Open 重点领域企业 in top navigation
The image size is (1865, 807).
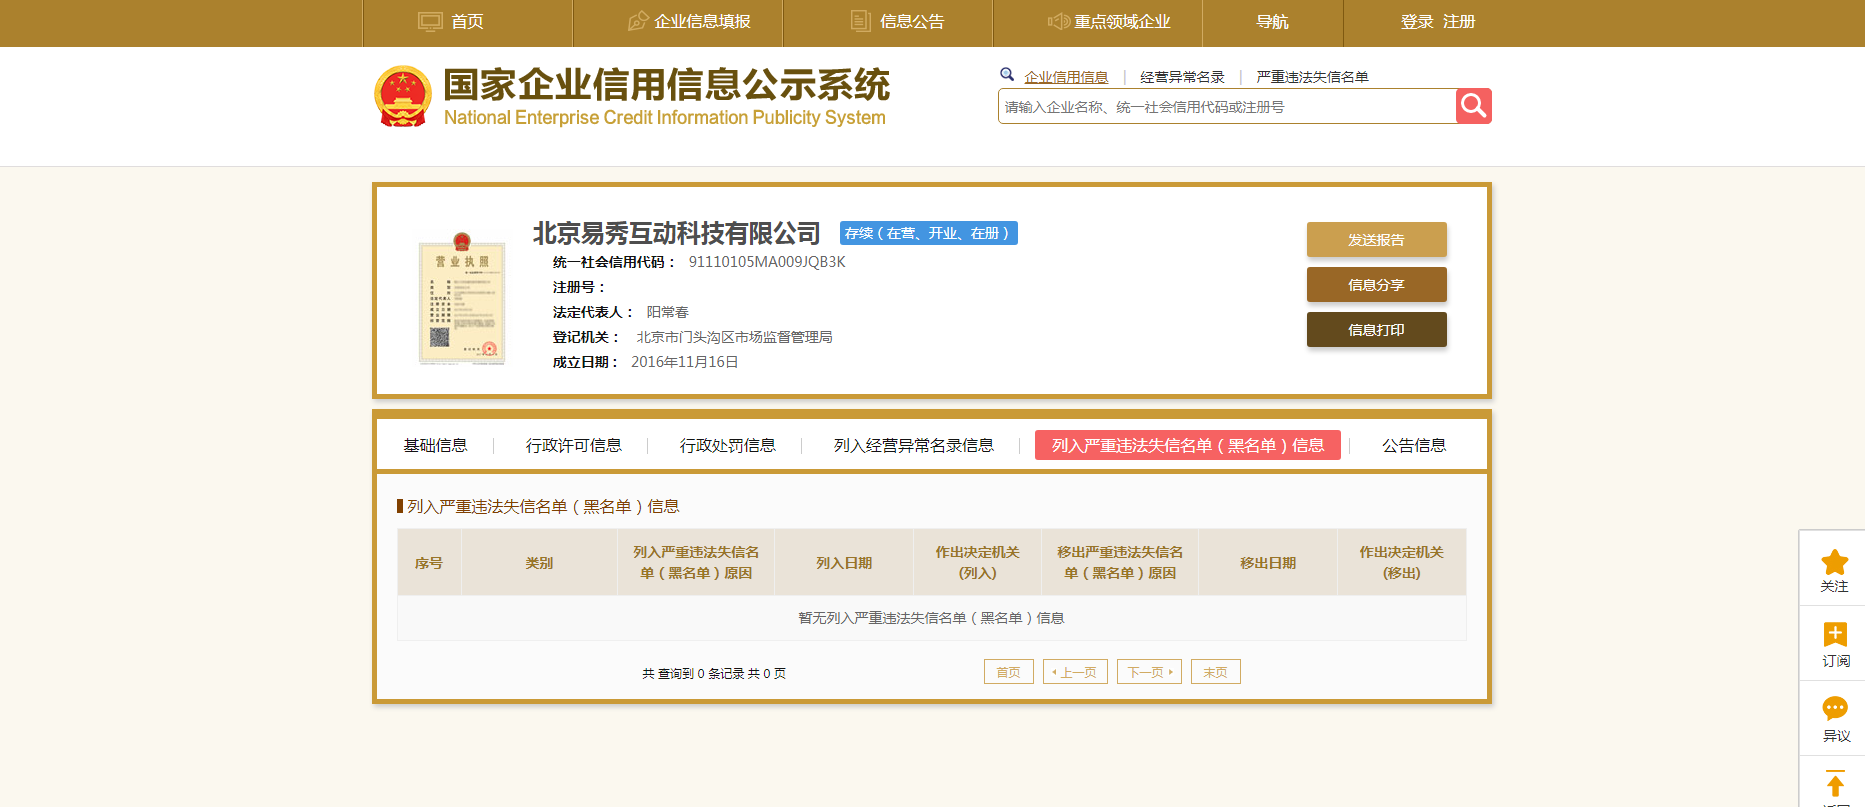point(1122,22)
